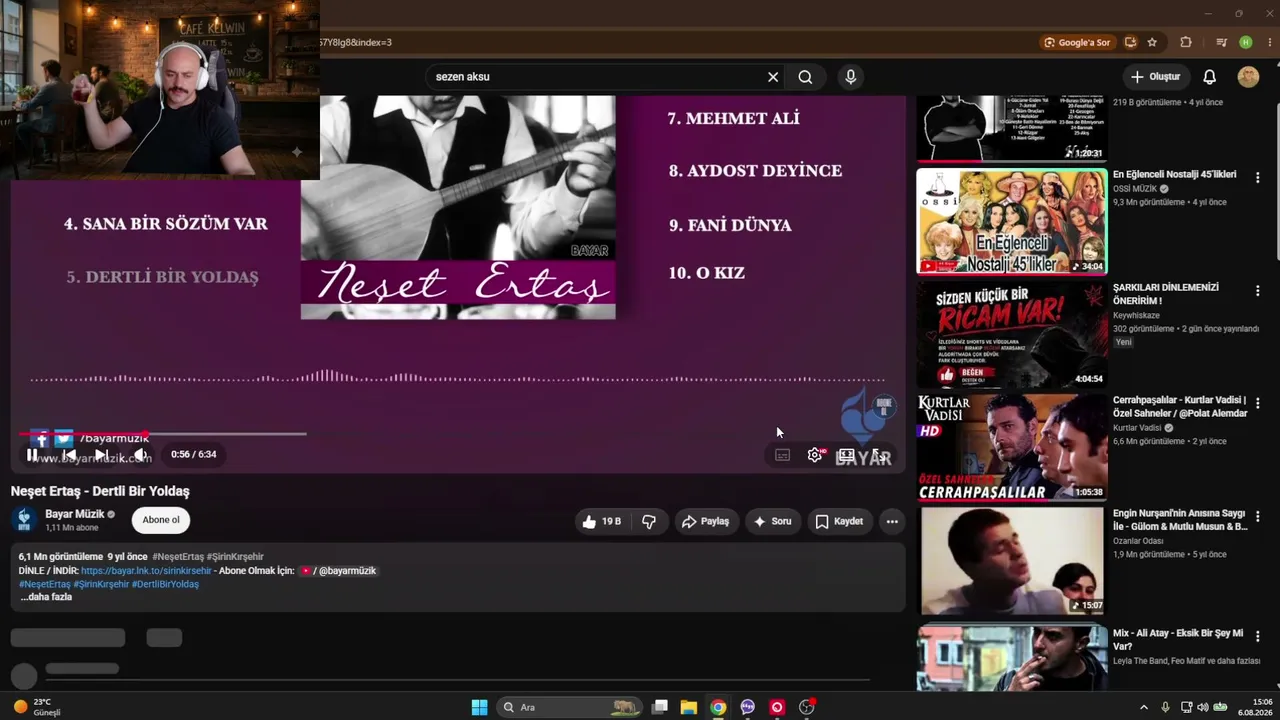
Task: Enter fullscreen in the video player
Action: (878, 455)
